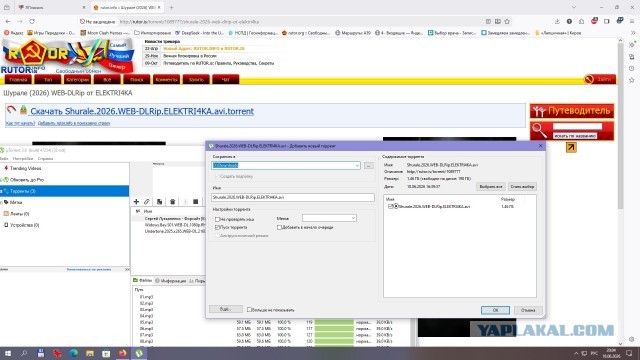640x360 pixels.
Task: Click the magnifier search icon on Rutor
Action: pyautogui.click(x=539, y=131)
